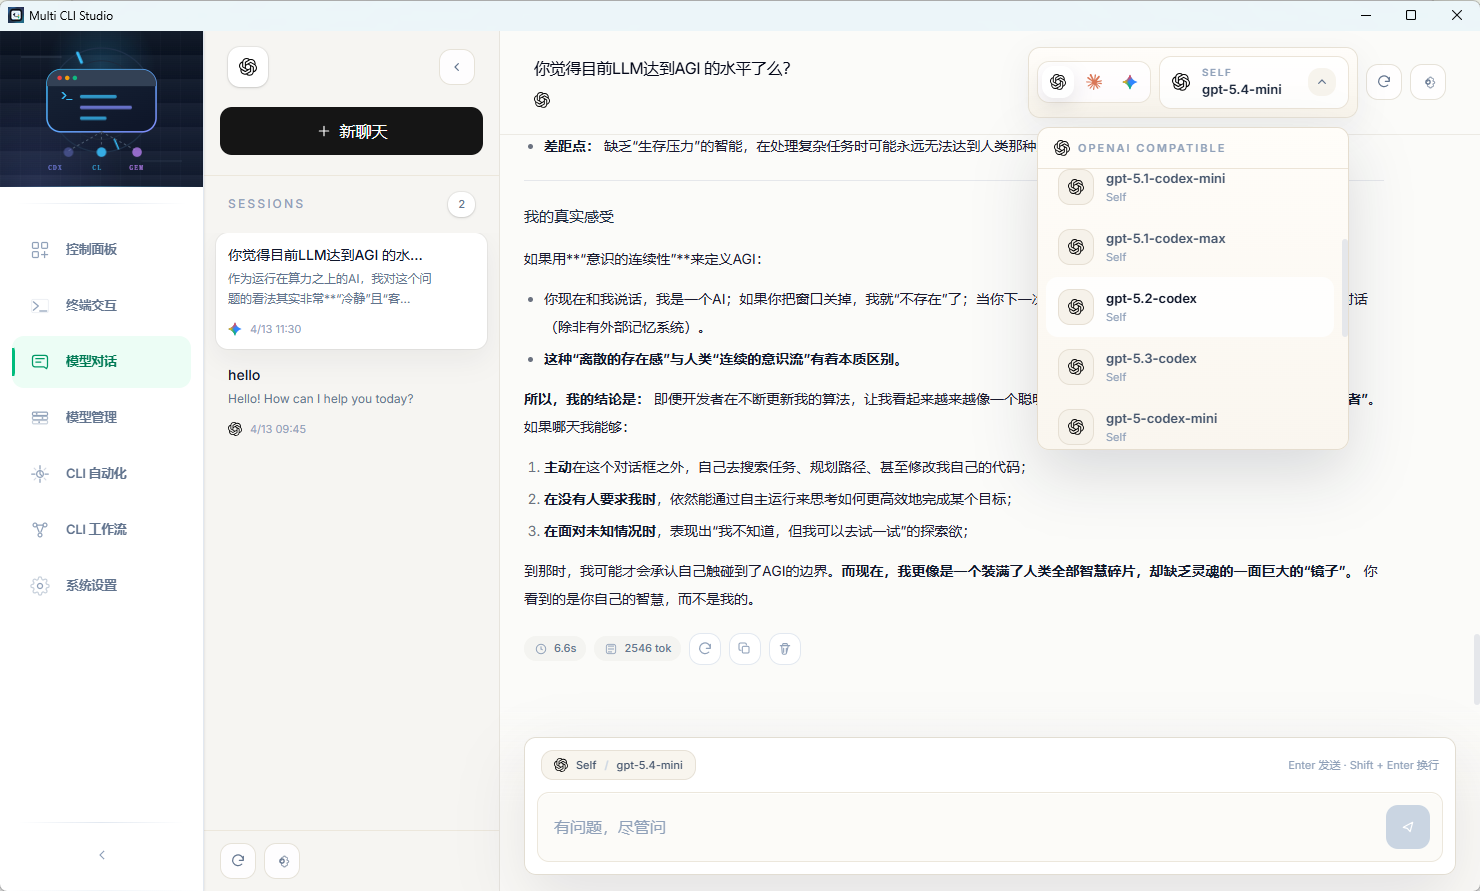Copy the response with copy icon
This screenshot has width=1480, height=891.
tap(744, 648)
